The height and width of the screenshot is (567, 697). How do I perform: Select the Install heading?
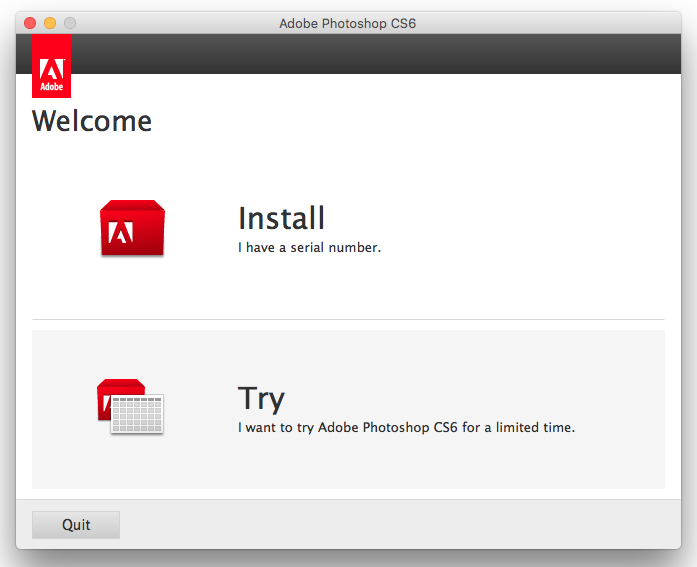(281, 218)
